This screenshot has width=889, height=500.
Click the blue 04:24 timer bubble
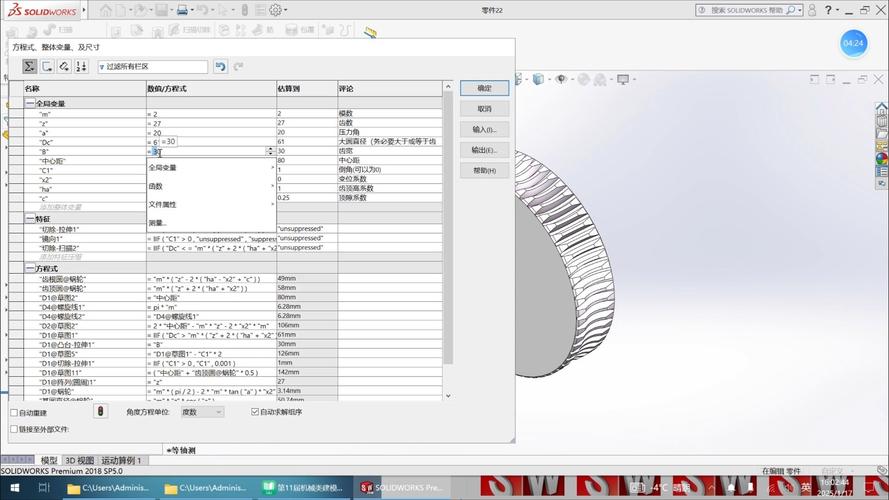[853, 43]
